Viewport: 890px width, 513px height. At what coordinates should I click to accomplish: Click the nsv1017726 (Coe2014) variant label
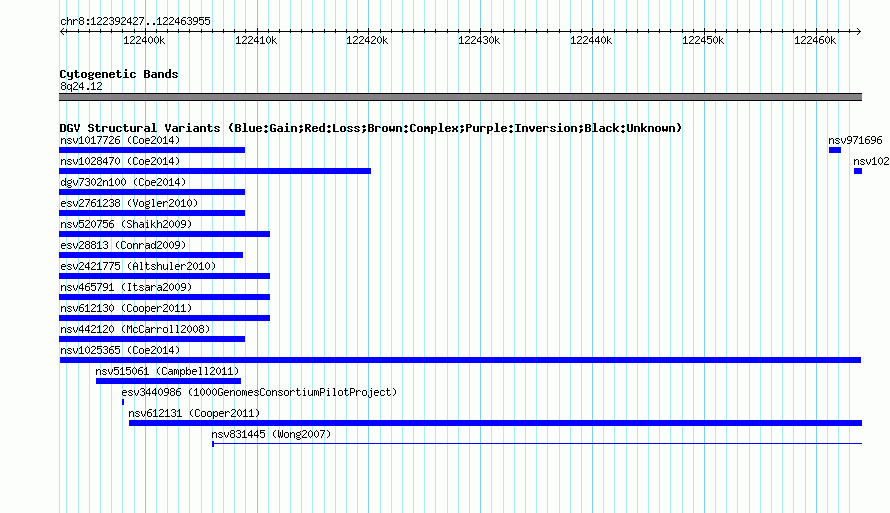pyautogui.click(x=120, y=140)
